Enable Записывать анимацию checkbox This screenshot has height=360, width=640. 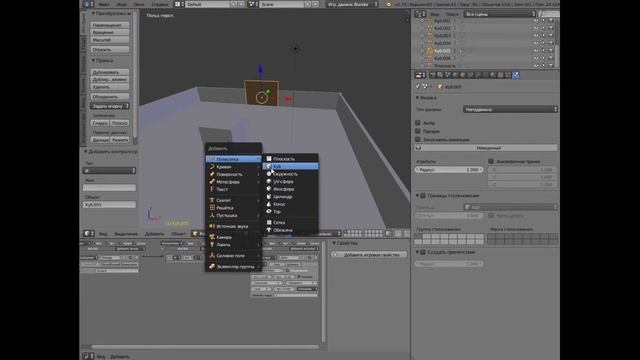pyautogui.click(x=418, y=140)
